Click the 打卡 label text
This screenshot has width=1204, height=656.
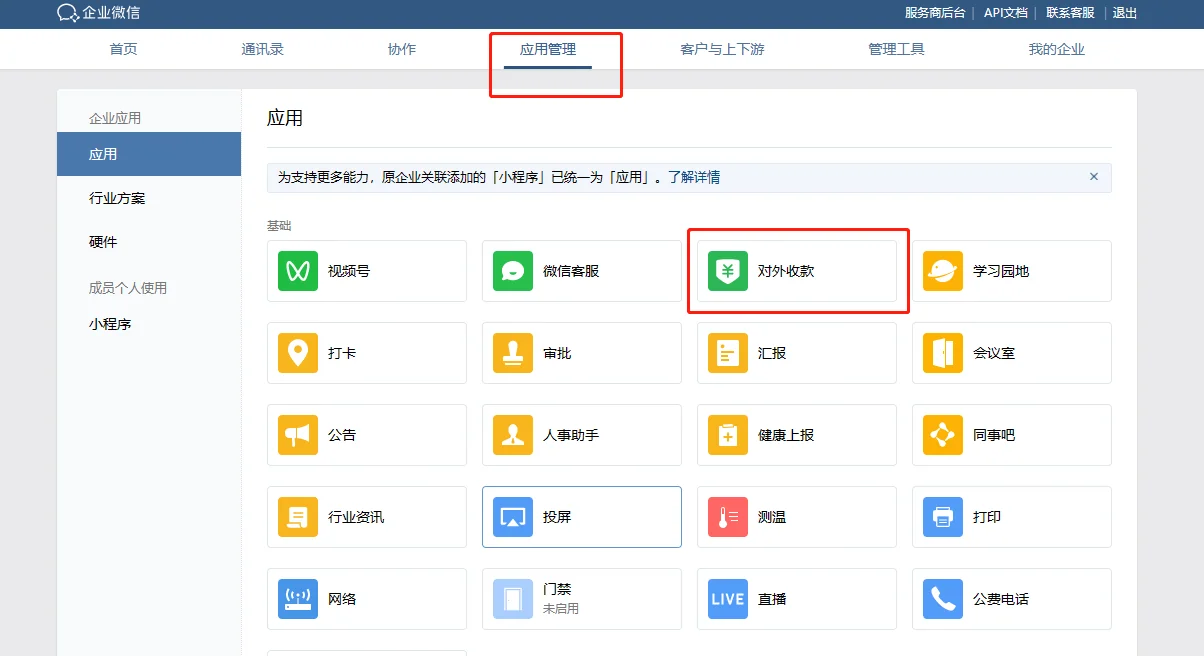(x=342, y=353)
